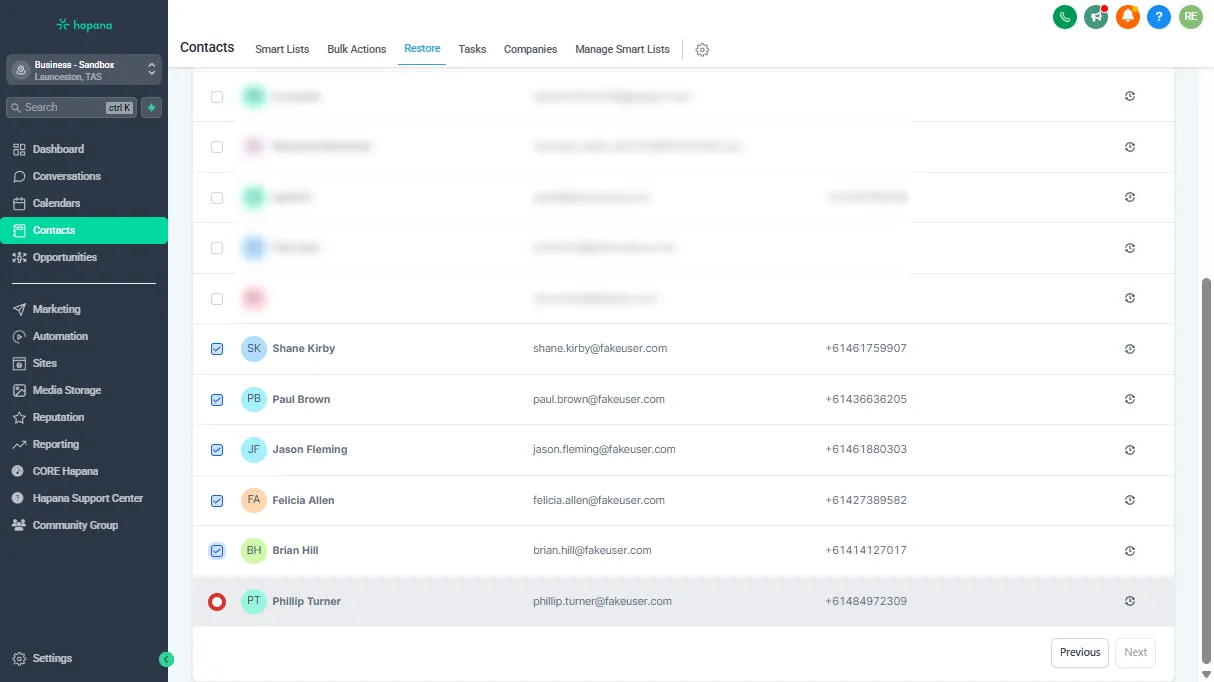
Task: Uncheck the Paul Brown checkbox
Action: [217, 400]
